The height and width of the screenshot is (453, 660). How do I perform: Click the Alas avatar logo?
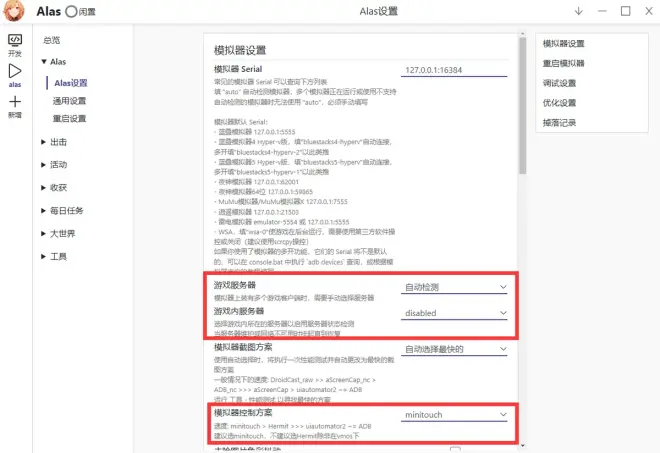pyautogui.click(x=14, y=11)
